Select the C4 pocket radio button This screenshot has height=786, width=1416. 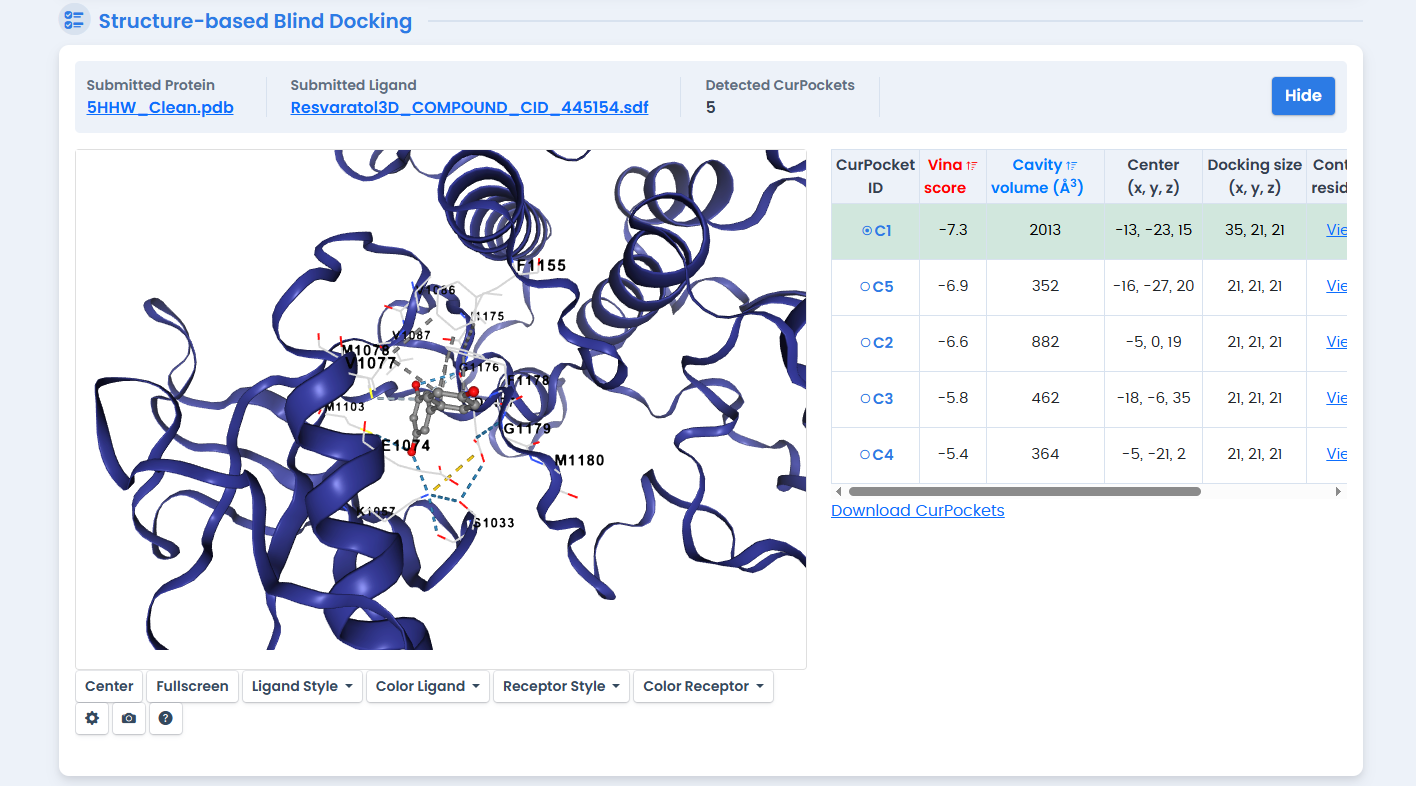[866, 455]
